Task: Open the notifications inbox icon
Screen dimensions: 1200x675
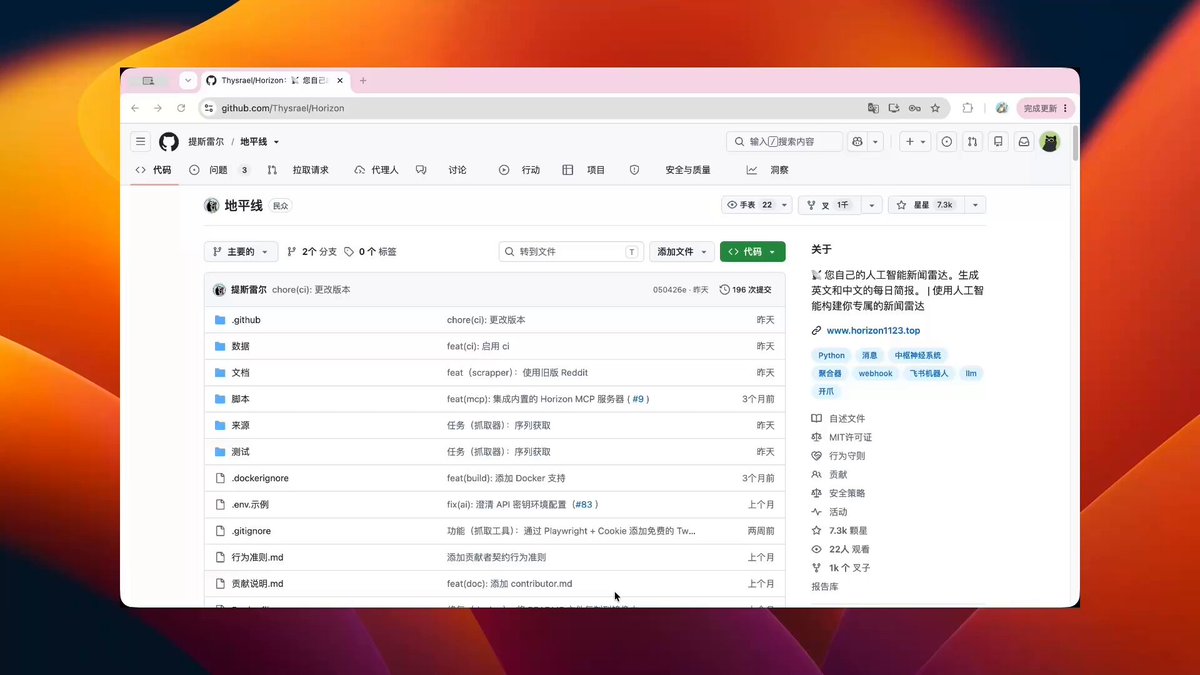Action: click(x=1024, y=142)
